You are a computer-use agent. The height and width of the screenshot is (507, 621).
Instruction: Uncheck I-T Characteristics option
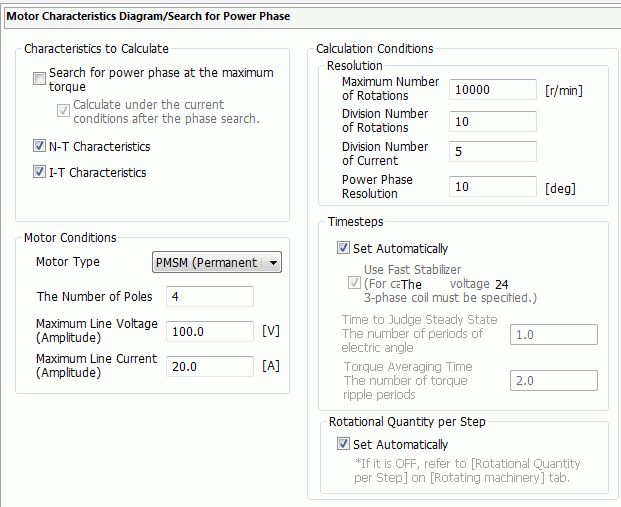coord(40,172)
